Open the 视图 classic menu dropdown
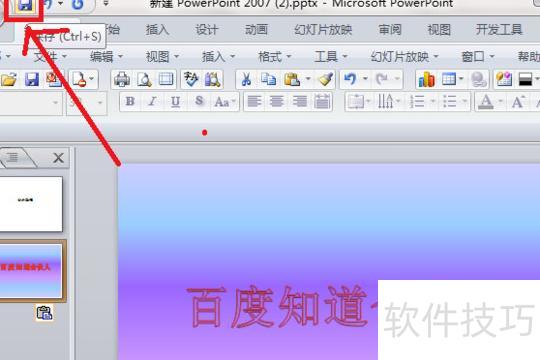 [162, 56]
